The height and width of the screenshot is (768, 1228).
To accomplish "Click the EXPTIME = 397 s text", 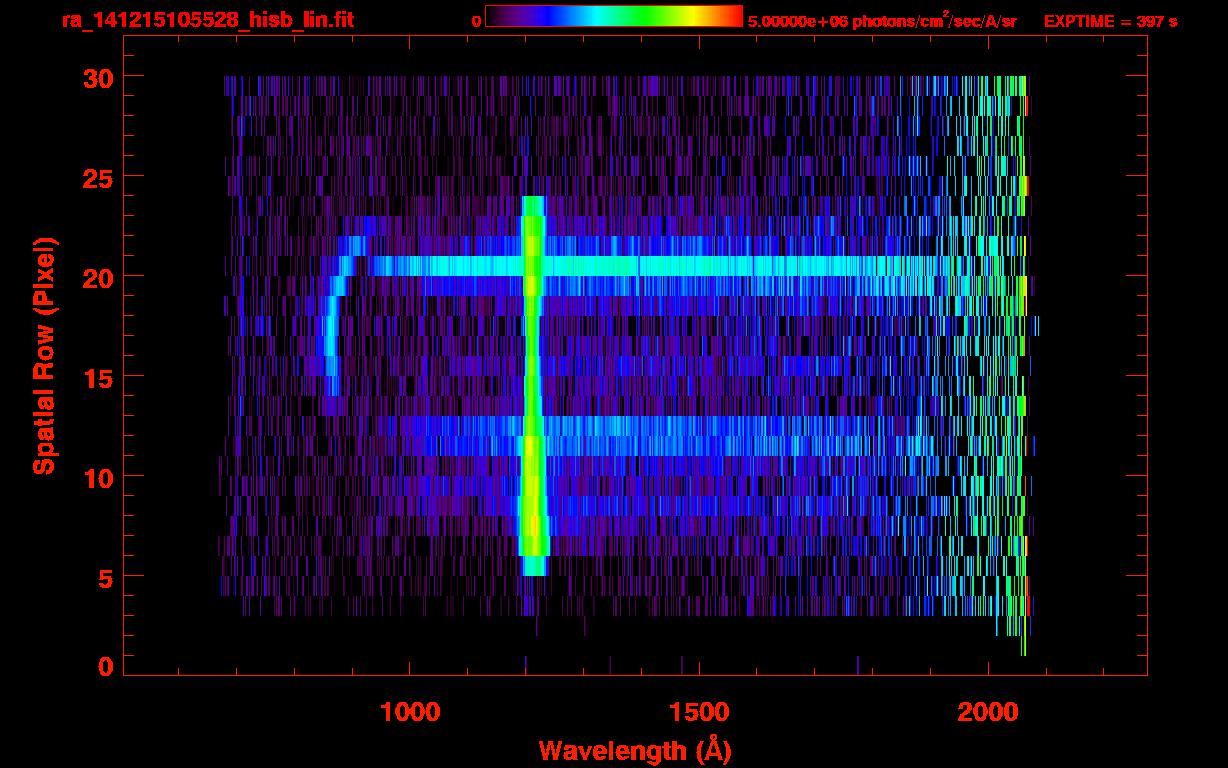I will (1110, 21).
